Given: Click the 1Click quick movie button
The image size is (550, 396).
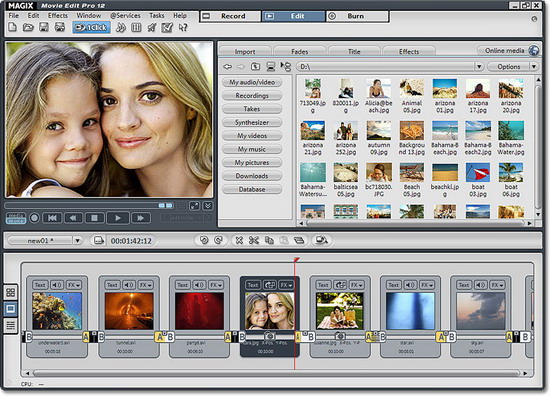Looking at the screenshot, I should tap(92, 27).
